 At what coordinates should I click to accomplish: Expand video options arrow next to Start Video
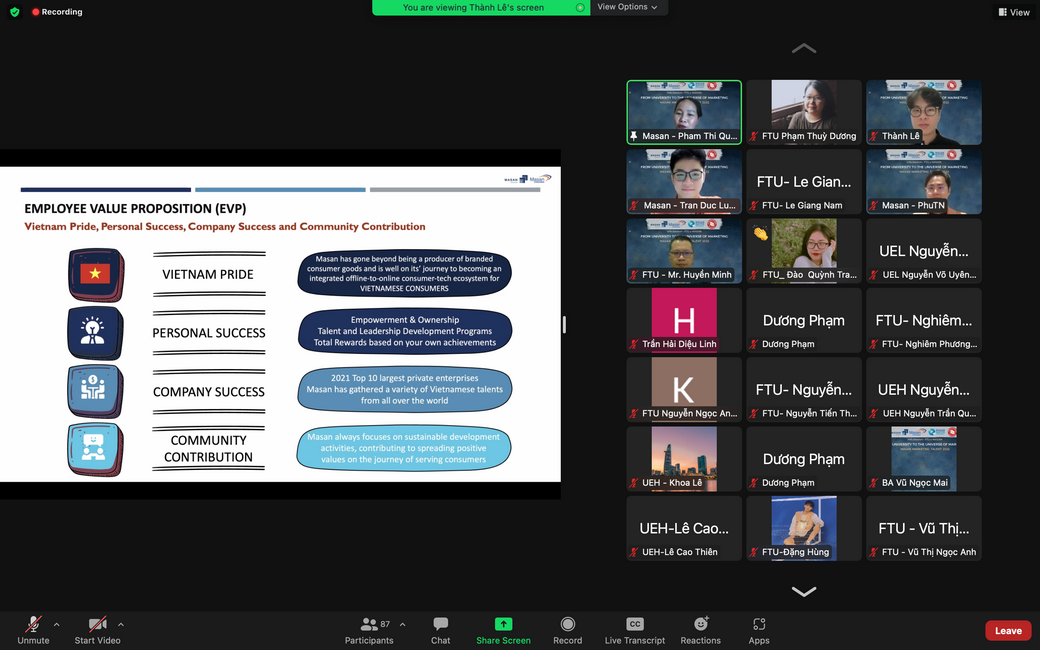click(x=121, y=624)
